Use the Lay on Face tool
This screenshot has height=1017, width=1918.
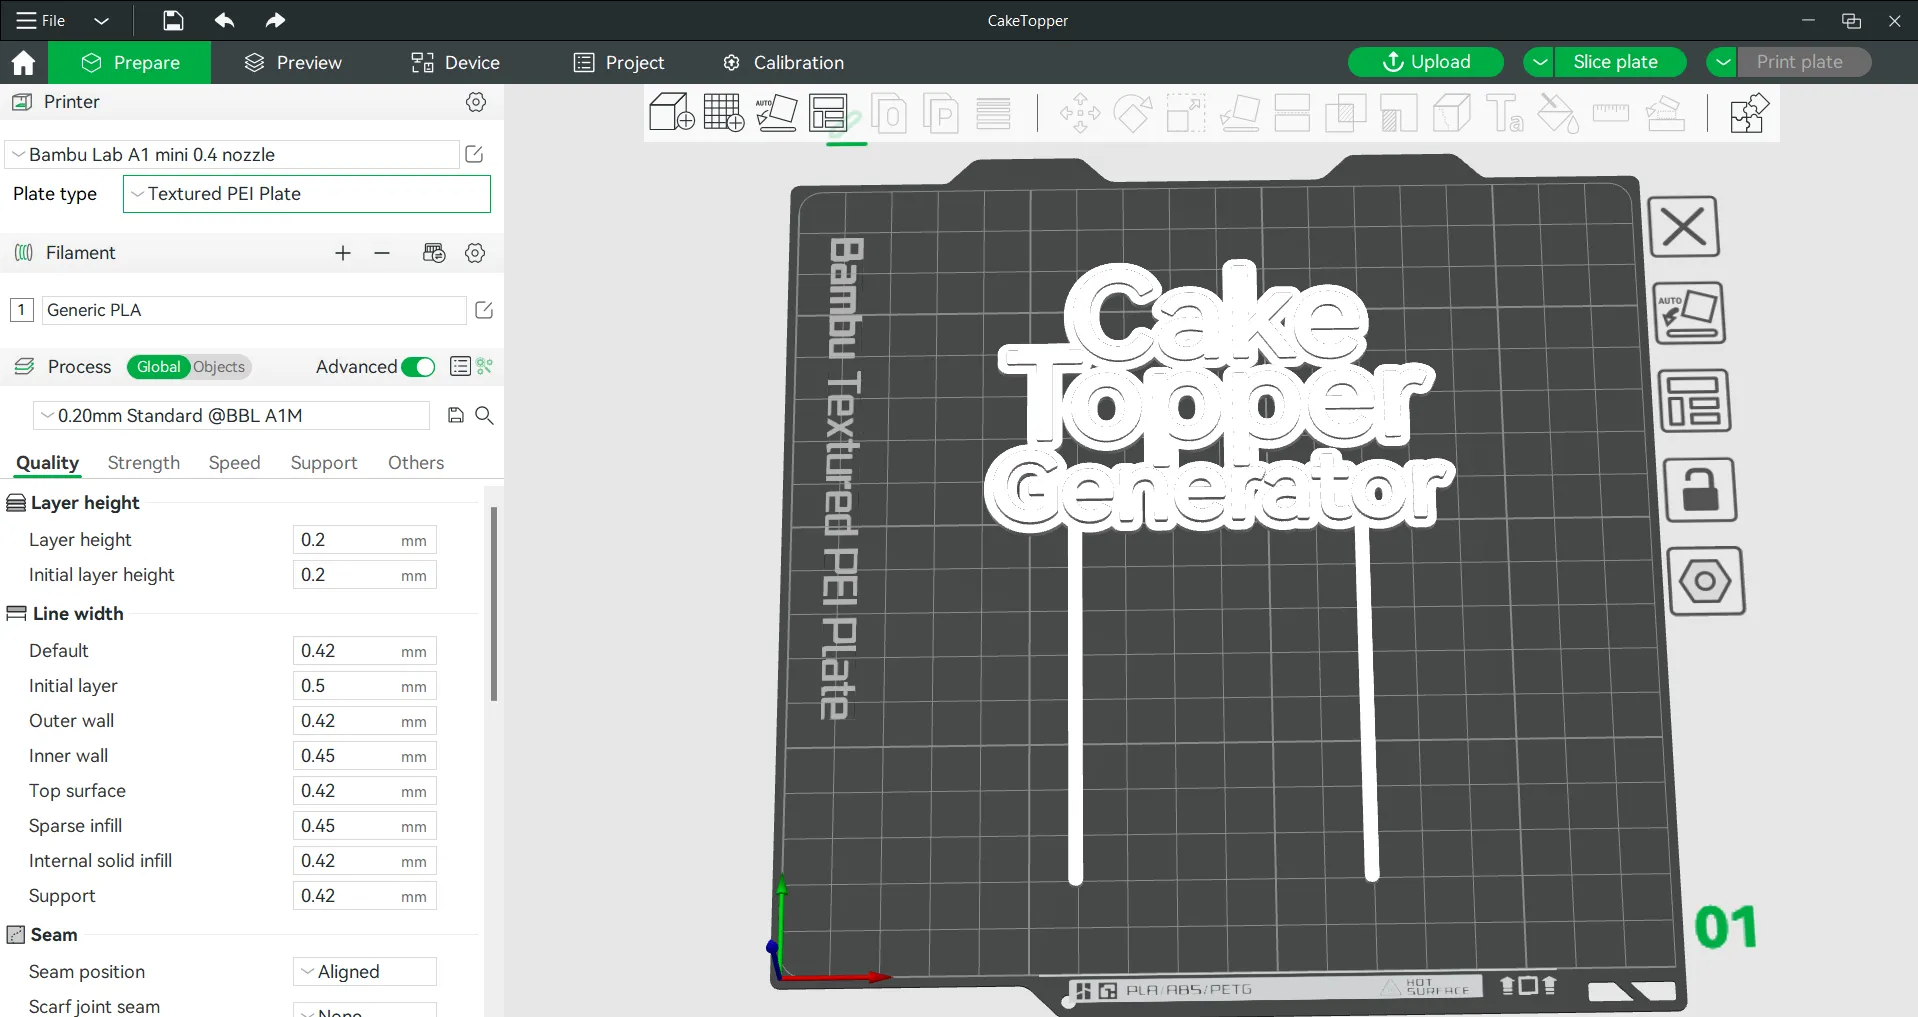(x=1240, y=113)
